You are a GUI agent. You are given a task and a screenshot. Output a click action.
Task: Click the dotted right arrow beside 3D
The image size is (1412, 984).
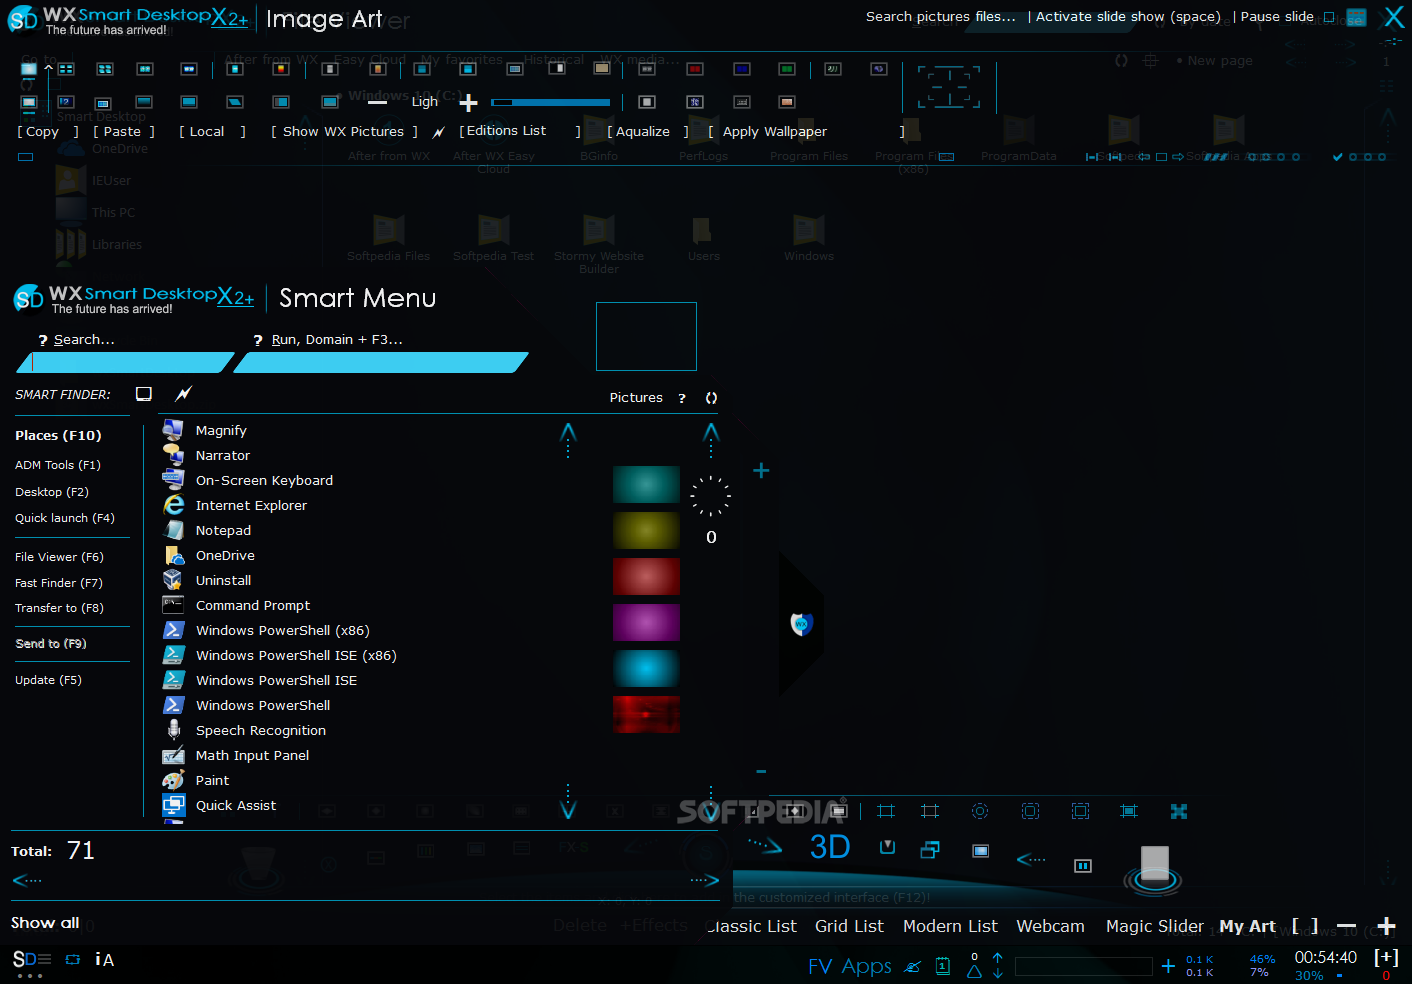pos(766,846)
